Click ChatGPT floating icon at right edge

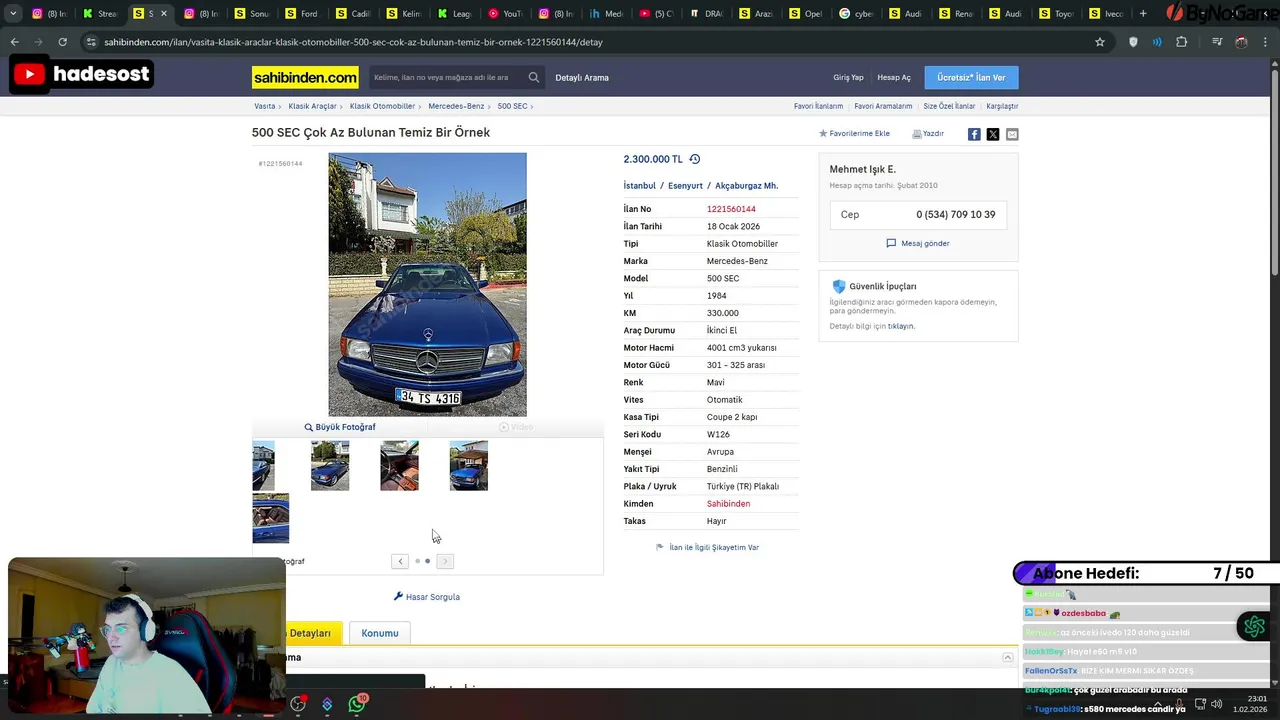[1254, 627]
